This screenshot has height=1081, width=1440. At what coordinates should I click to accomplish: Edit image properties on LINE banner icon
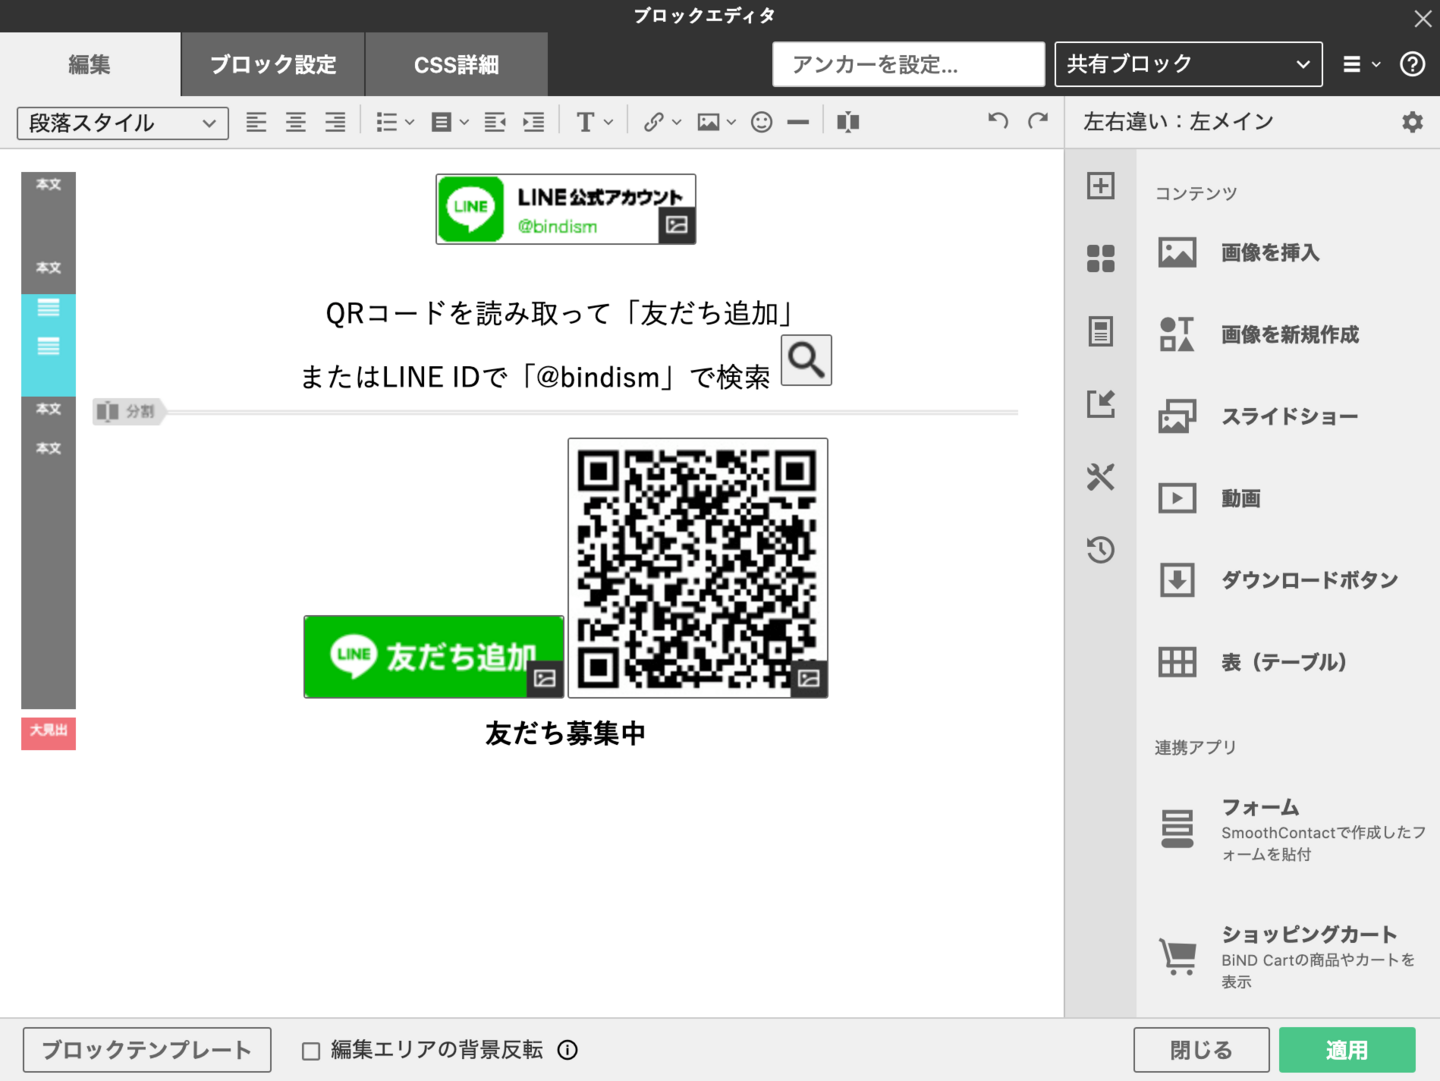[677, 225]
